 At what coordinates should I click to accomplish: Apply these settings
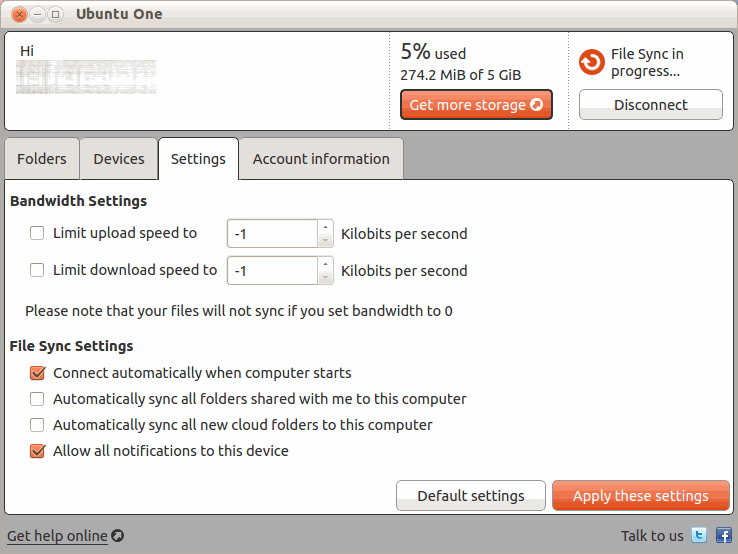pyautogui.click(x=640, y=496)
